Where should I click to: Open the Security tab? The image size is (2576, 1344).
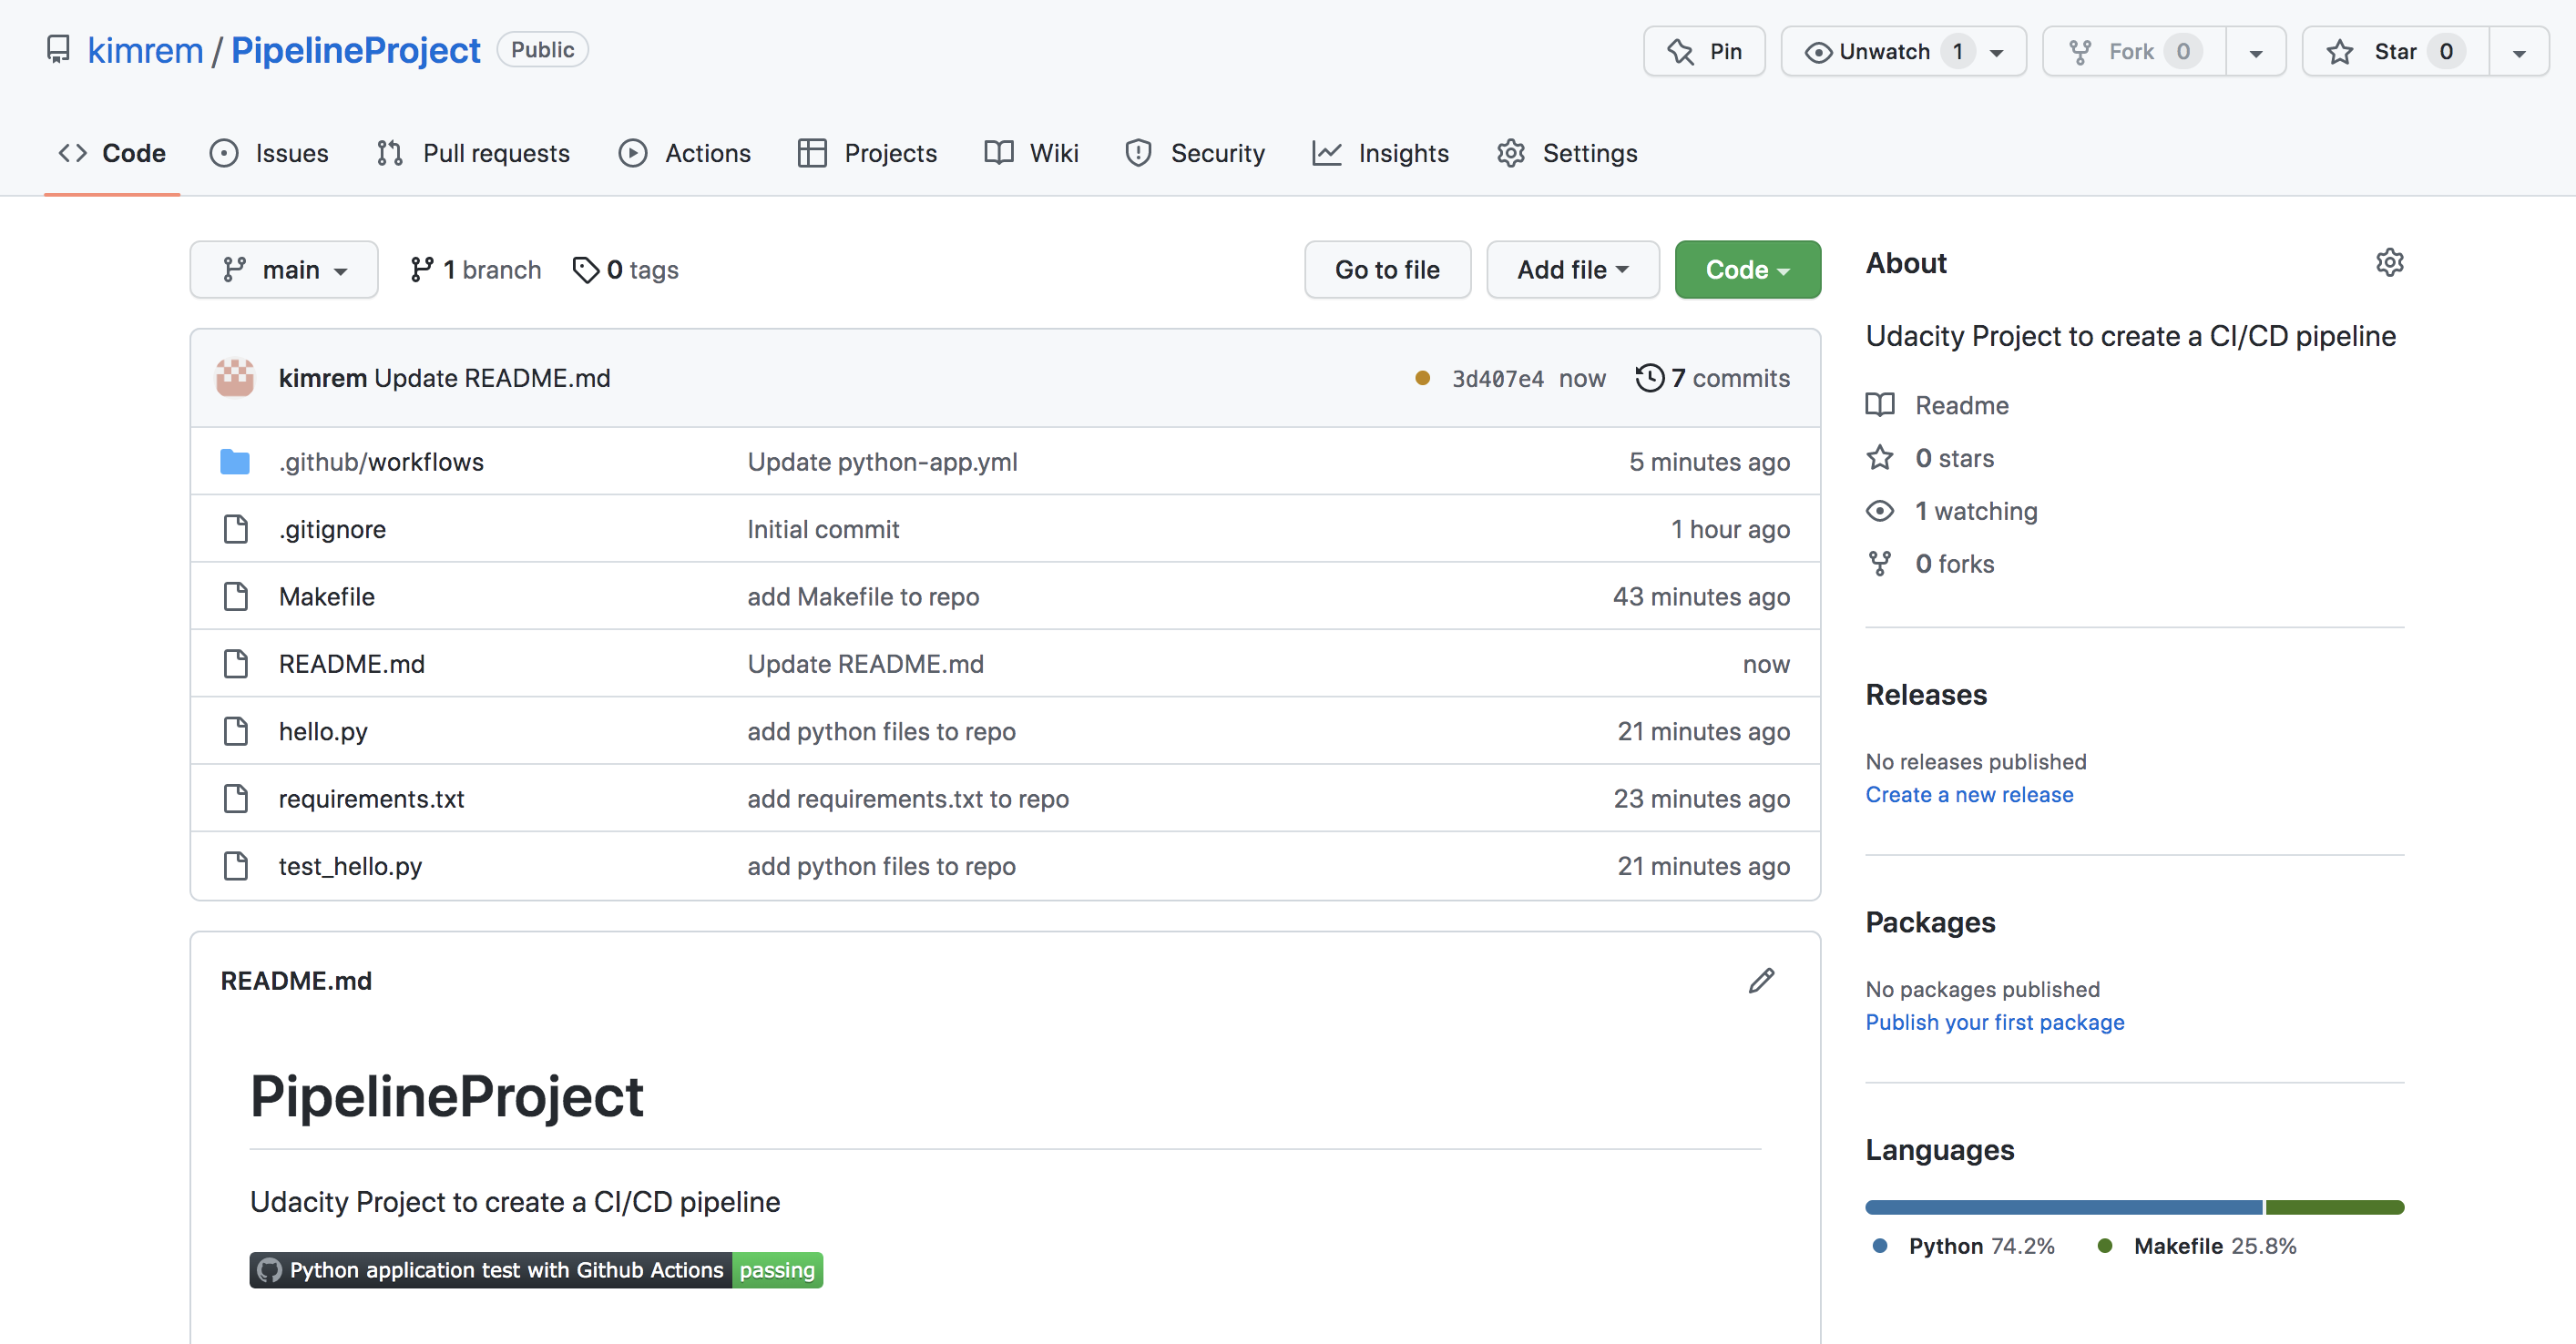[1195, 153]
